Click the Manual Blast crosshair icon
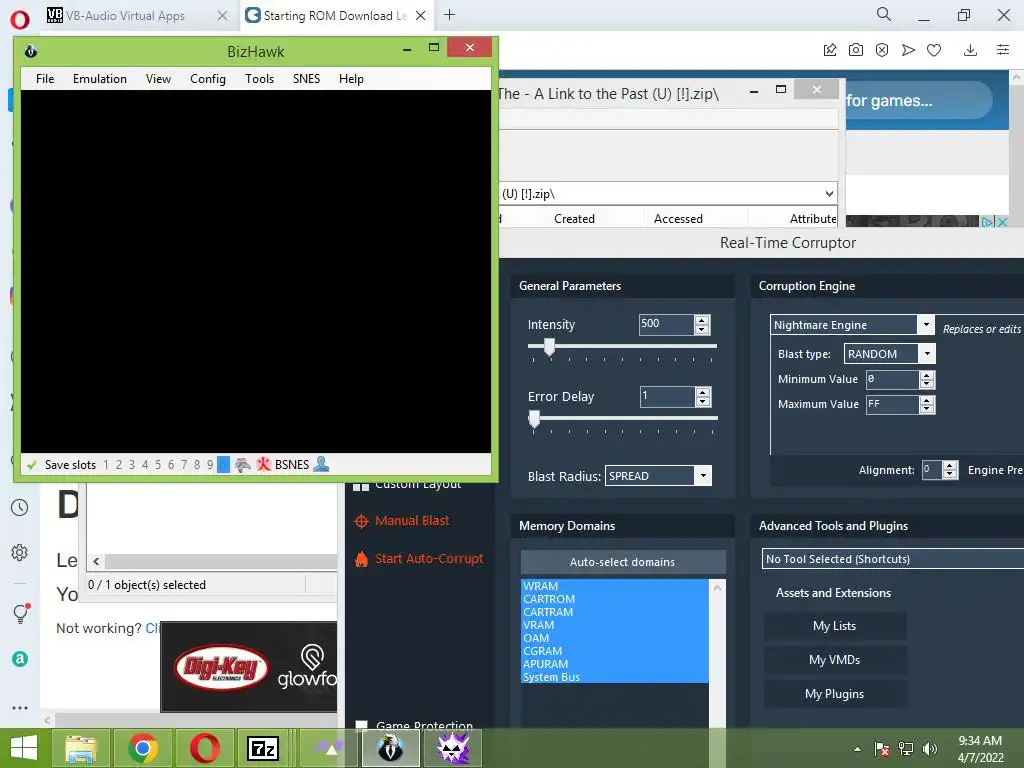Image resolution: width=1024 pixels, height=768 pixels. pyautogui.click(x=361, y=521)
